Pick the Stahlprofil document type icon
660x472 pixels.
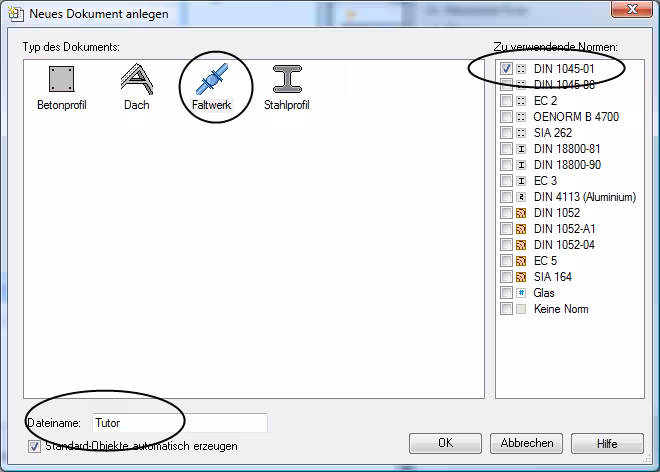(288, 80)
